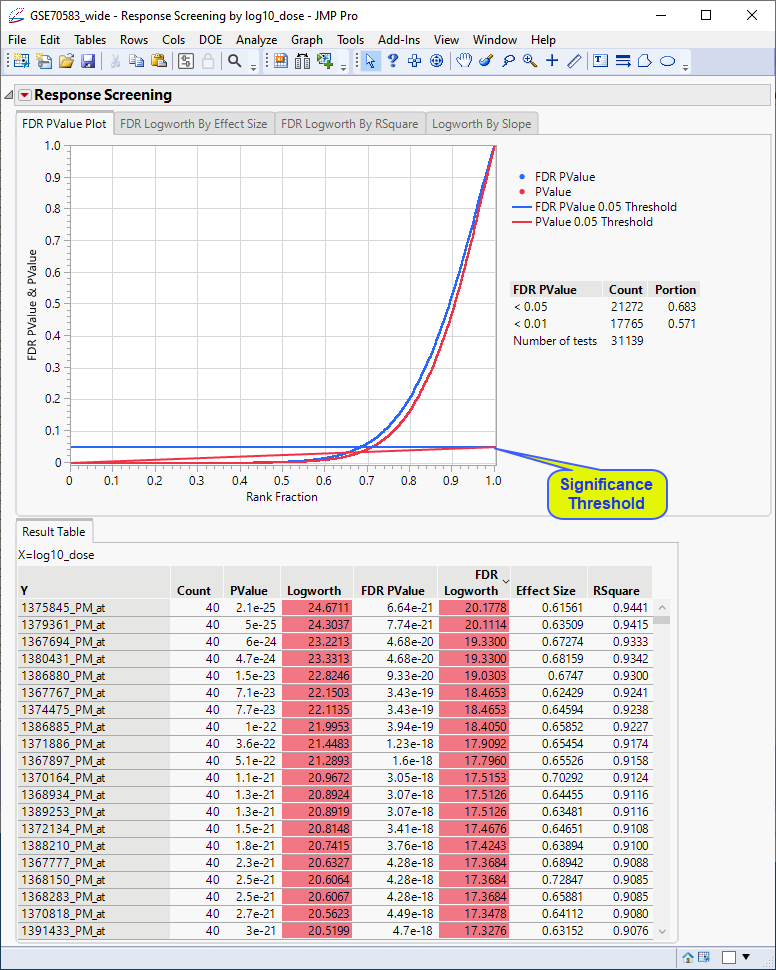Switch to Logworth By Slope tab
This screenshot has height=970, width=776.
tap(482, 124)
